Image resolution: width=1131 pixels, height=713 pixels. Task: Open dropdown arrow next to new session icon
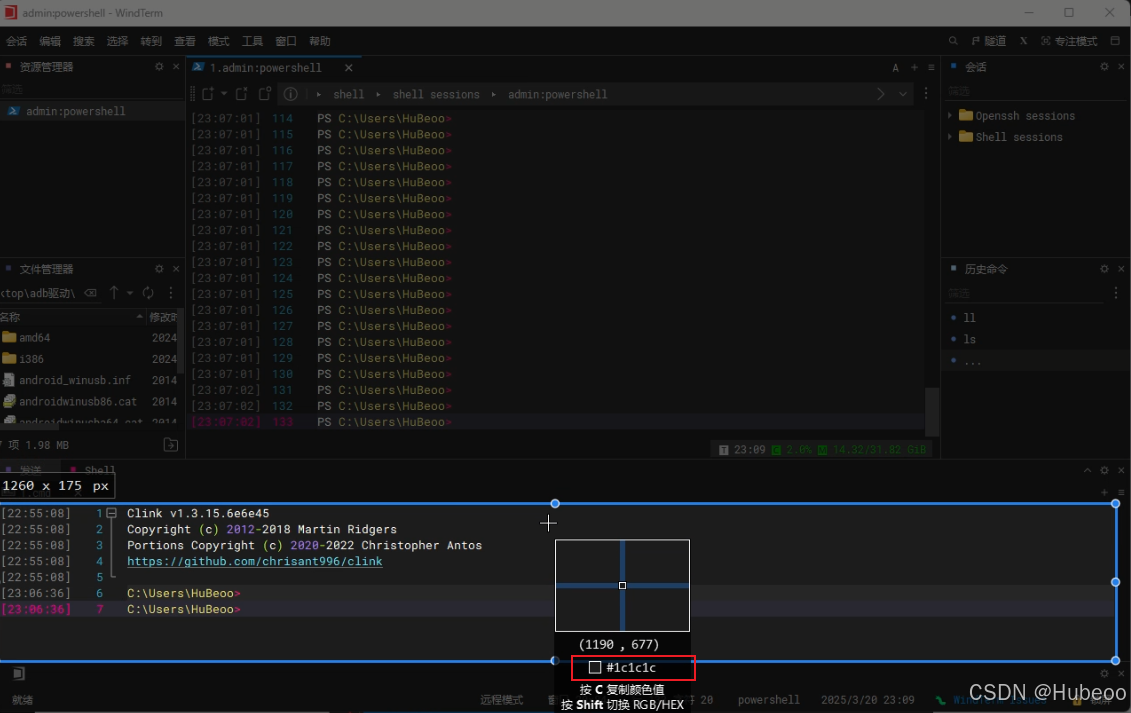click(224, 94)
